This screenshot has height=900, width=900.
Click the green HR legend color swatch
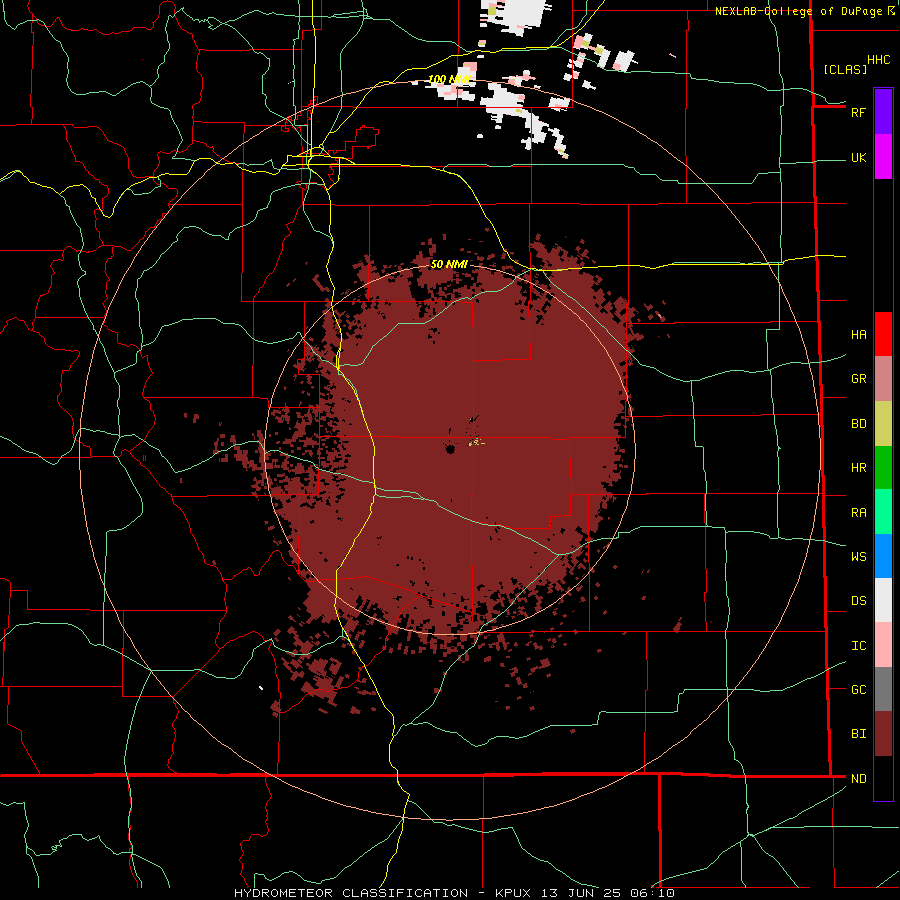[x=883, y=468]
